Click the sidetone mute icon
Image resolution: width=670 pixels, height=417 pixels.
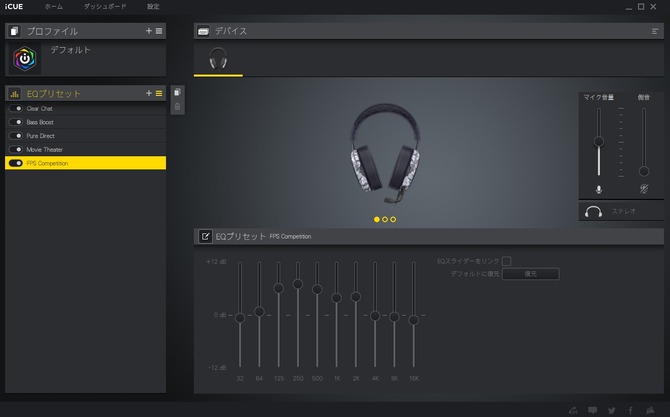click(644, 189)
